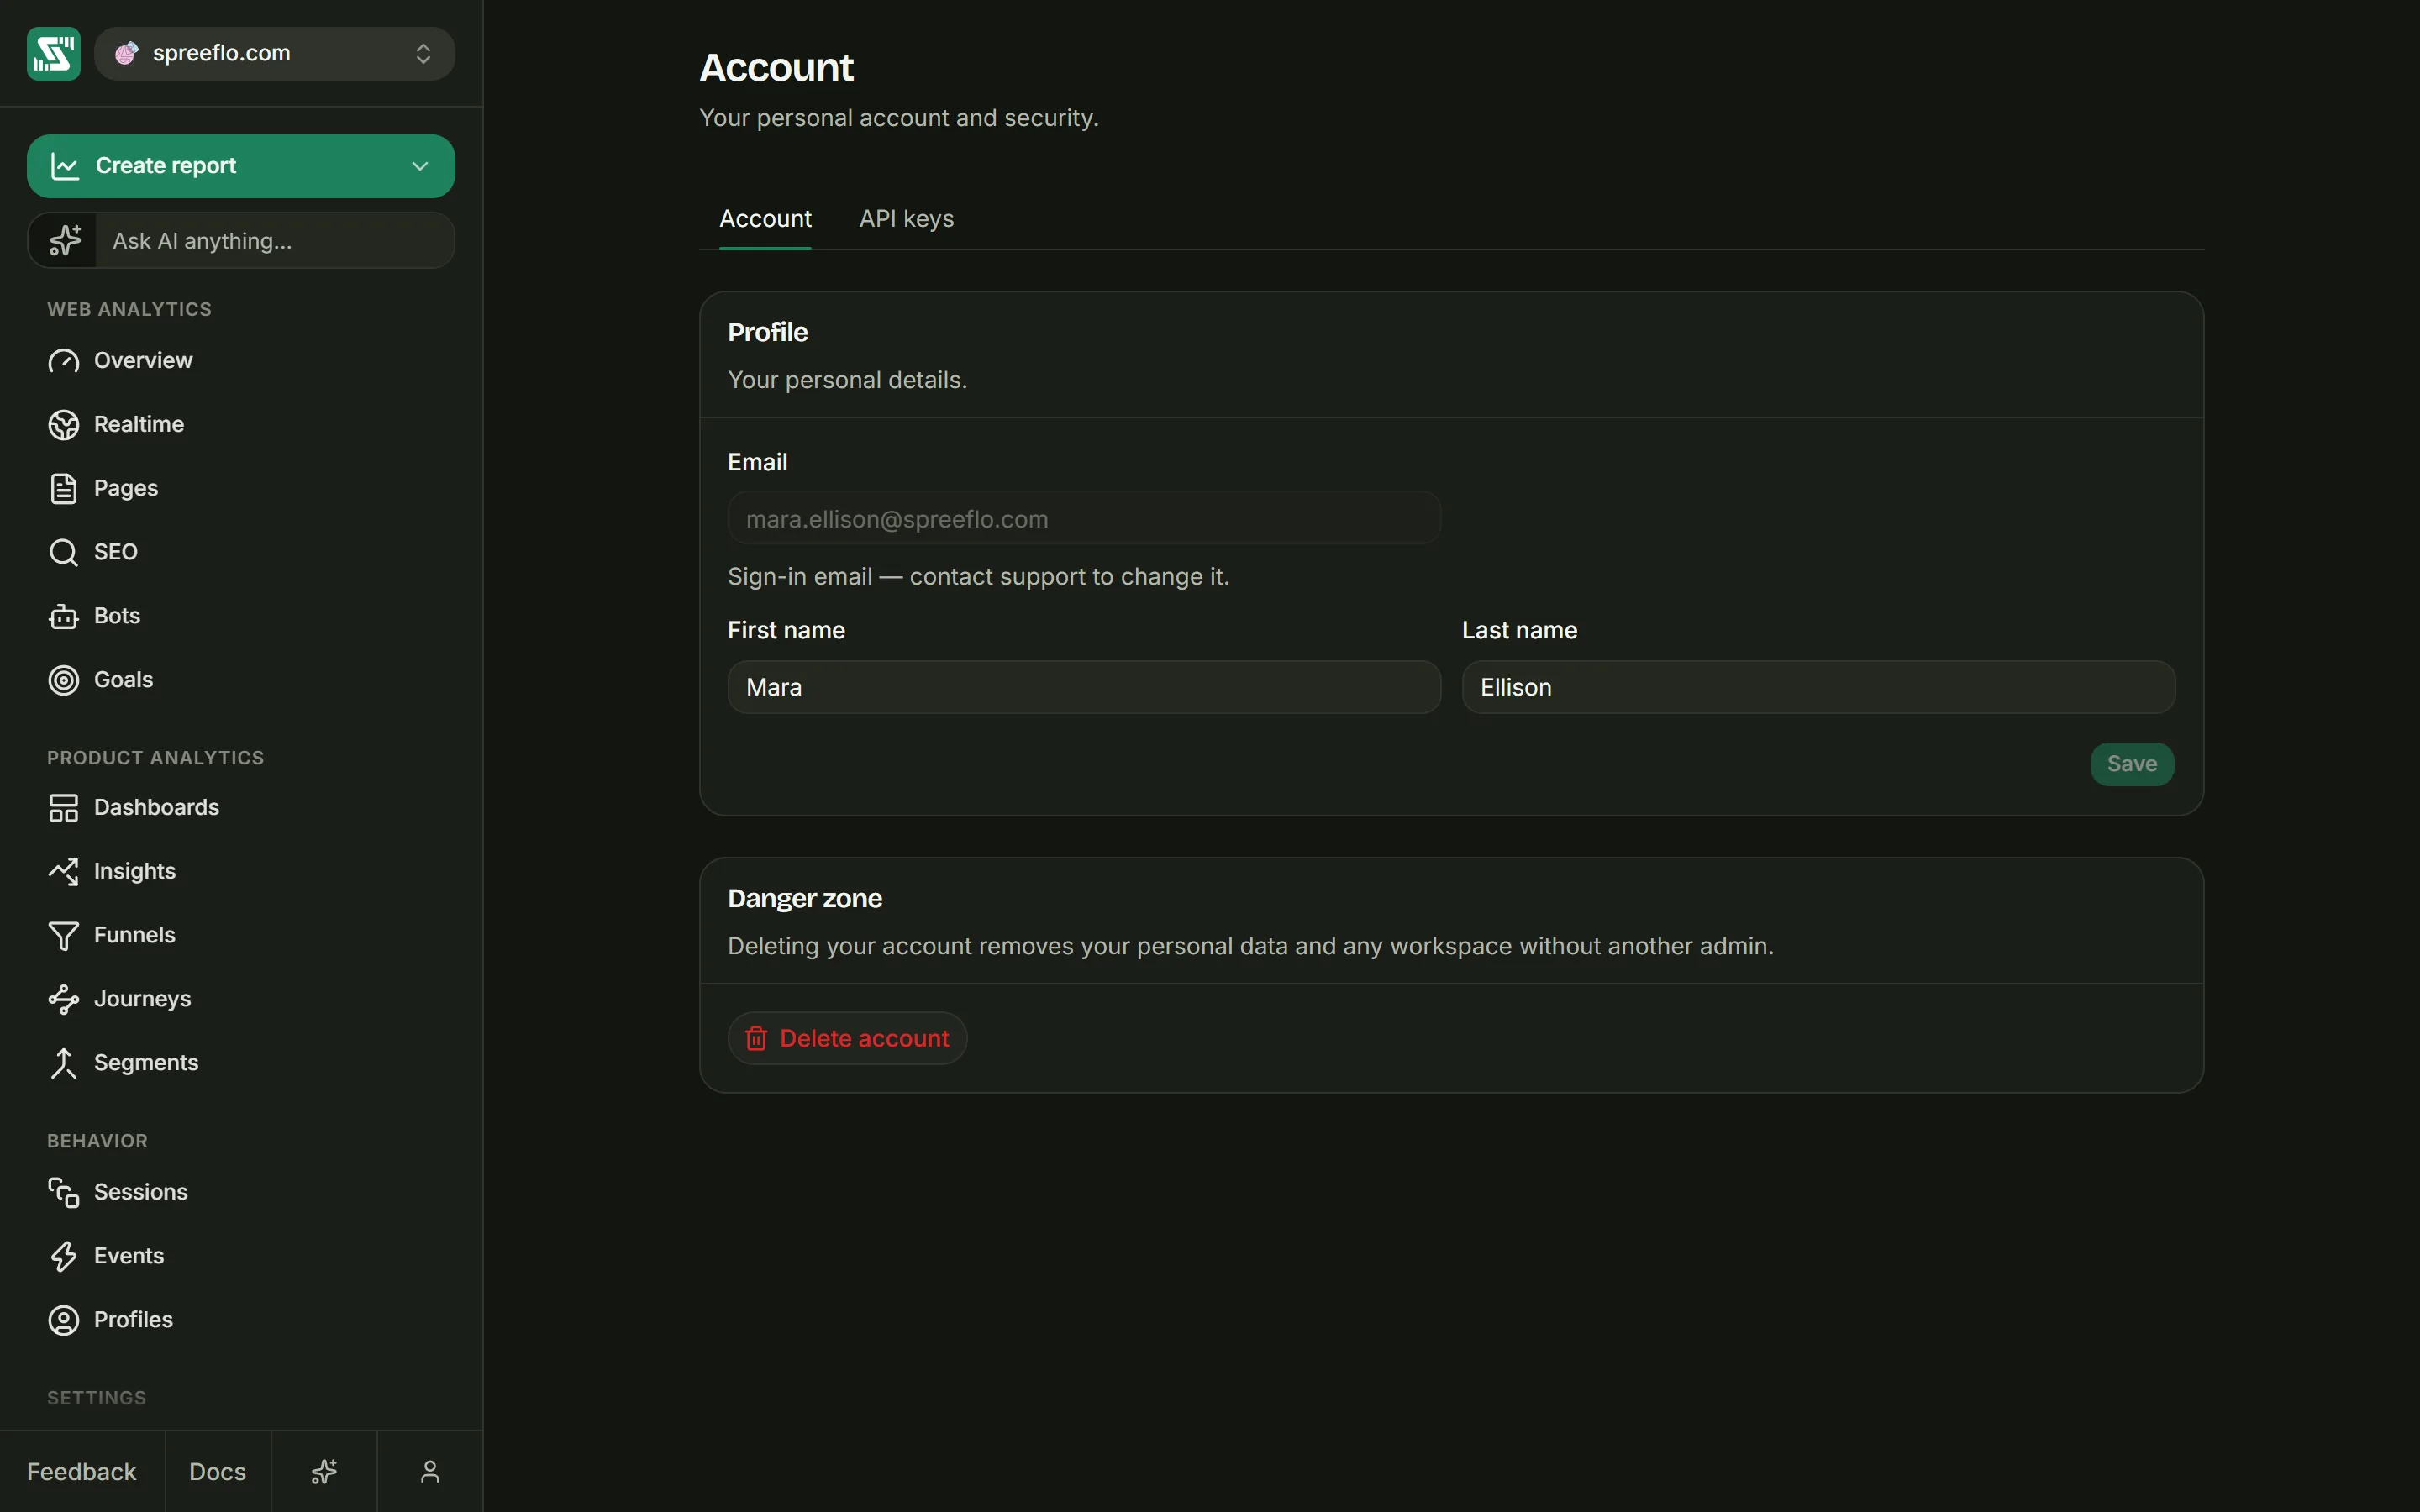
Task: Open the Funnels filter icon
Action: click(x=63, y=935)
